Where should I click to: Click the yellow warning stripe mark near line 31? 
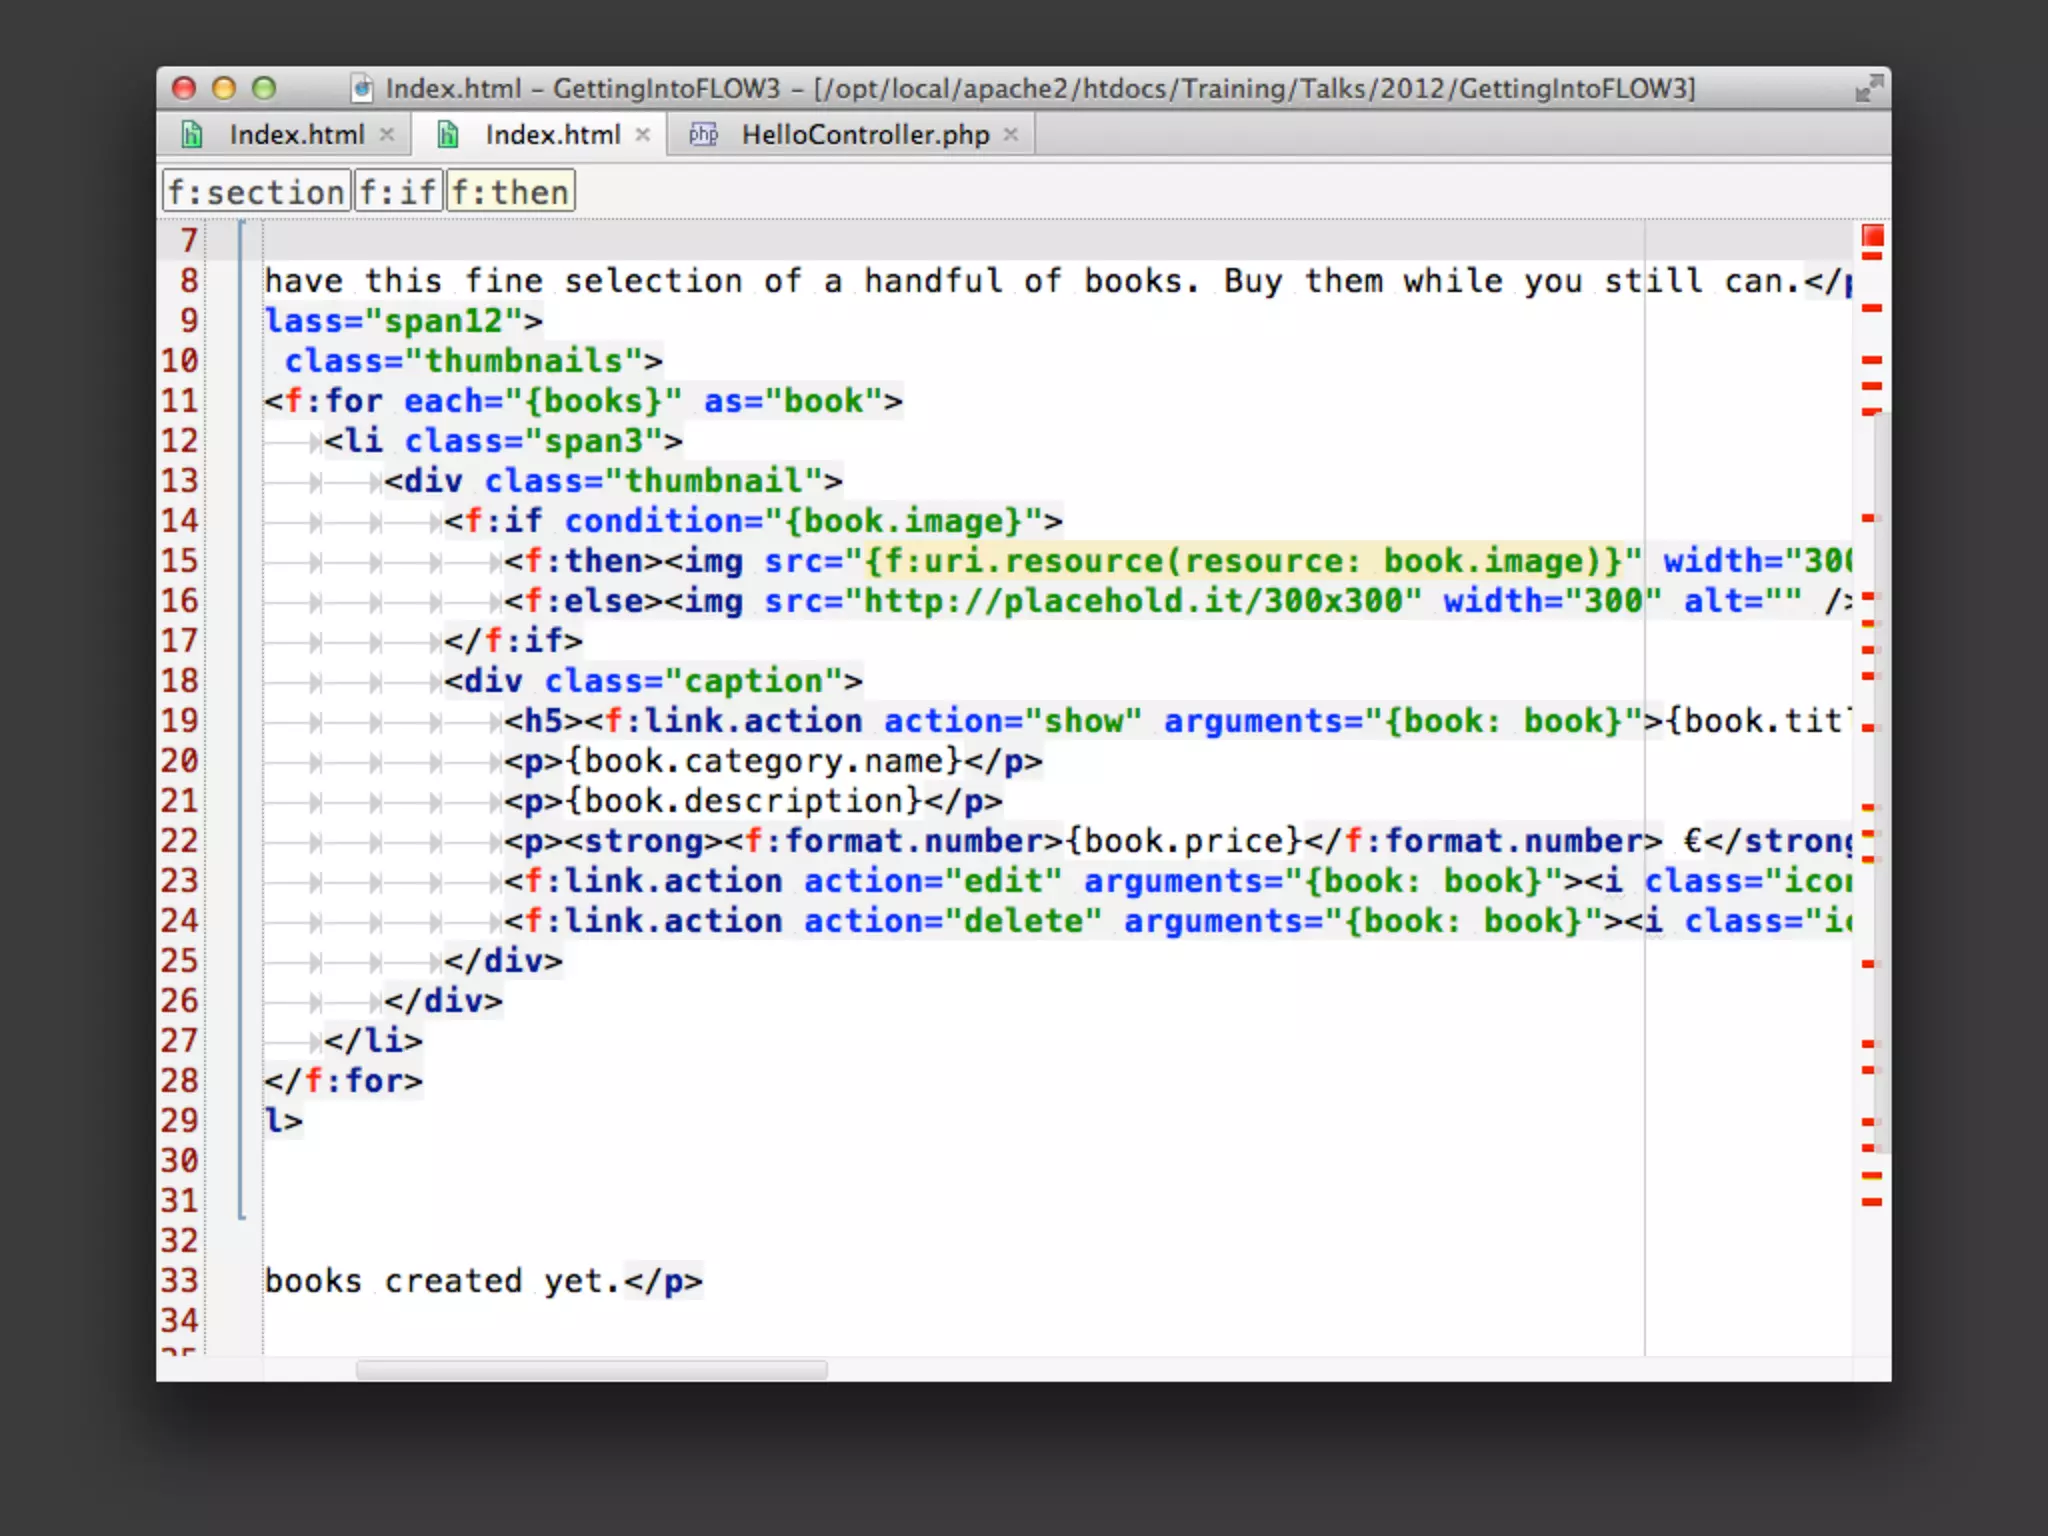pyautogui.click(x=1872, y=1176)
